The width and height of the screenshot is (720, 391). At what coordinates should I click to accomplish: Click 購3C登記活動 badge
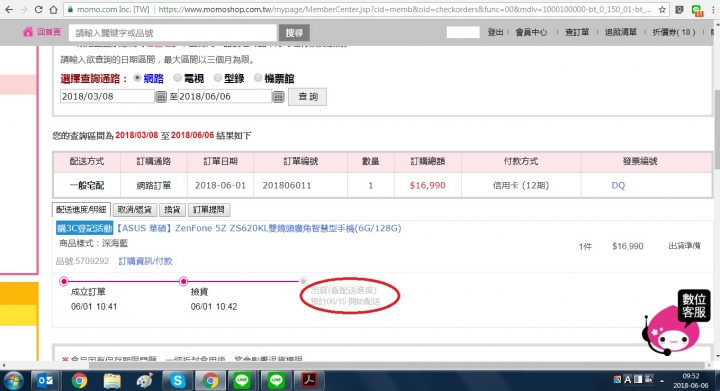(x=84, y=228)
